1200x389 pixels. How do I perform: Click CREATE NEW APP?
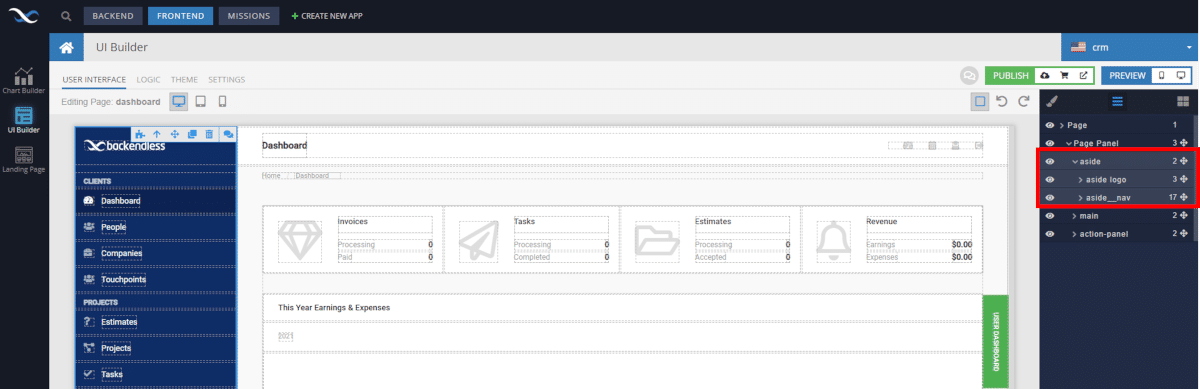(x=327, y=16)
